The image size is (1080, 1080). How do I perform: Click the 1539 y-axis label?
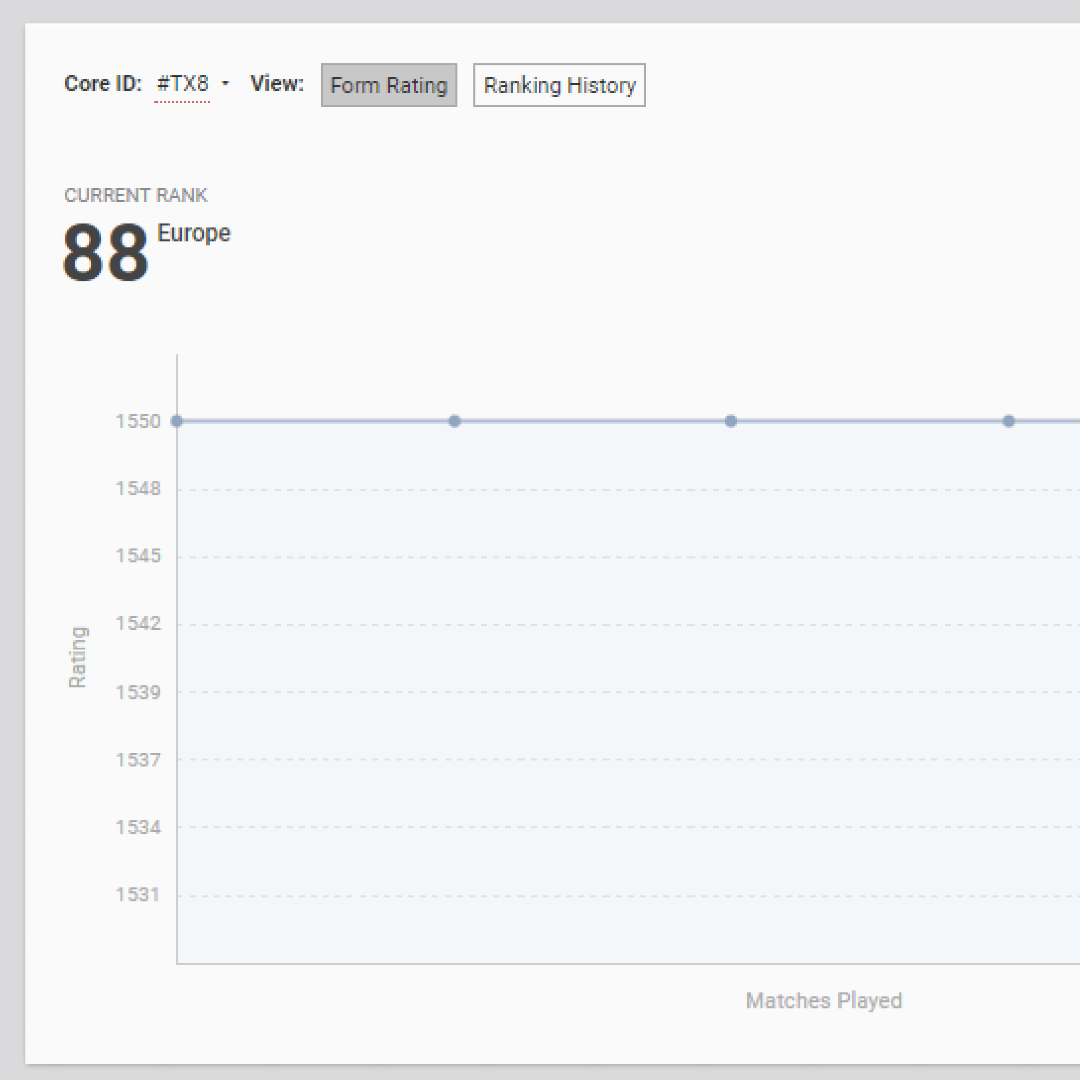click(x=138, y=692)
